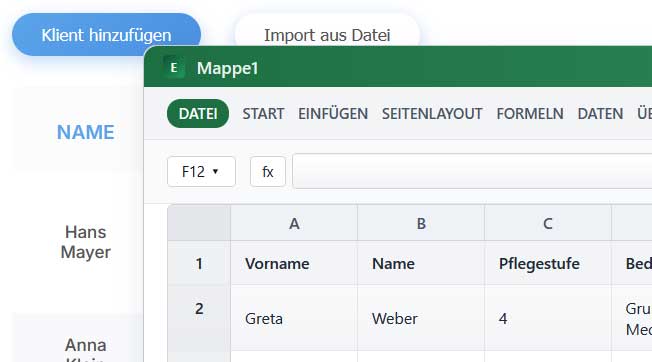Click the NAME column header in client list

[85, 132]
